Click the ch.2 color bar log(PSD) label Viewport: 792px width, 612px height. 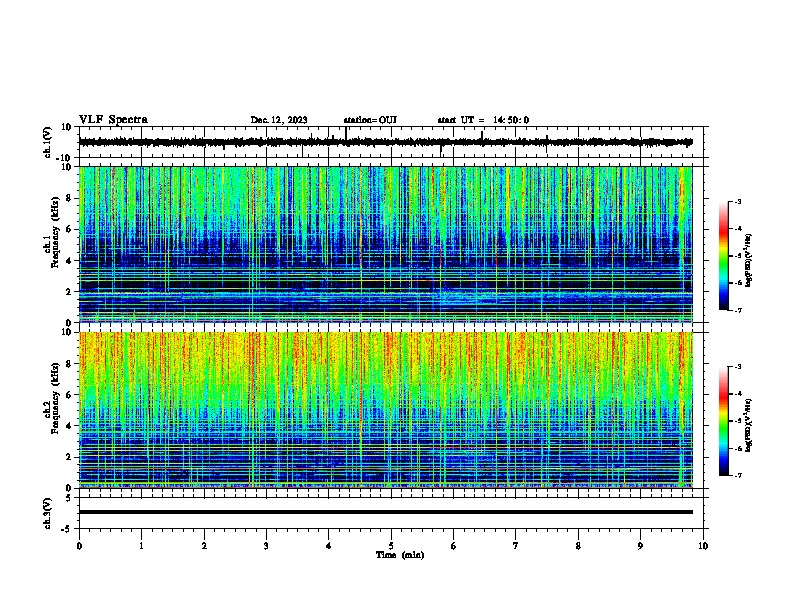749,426
